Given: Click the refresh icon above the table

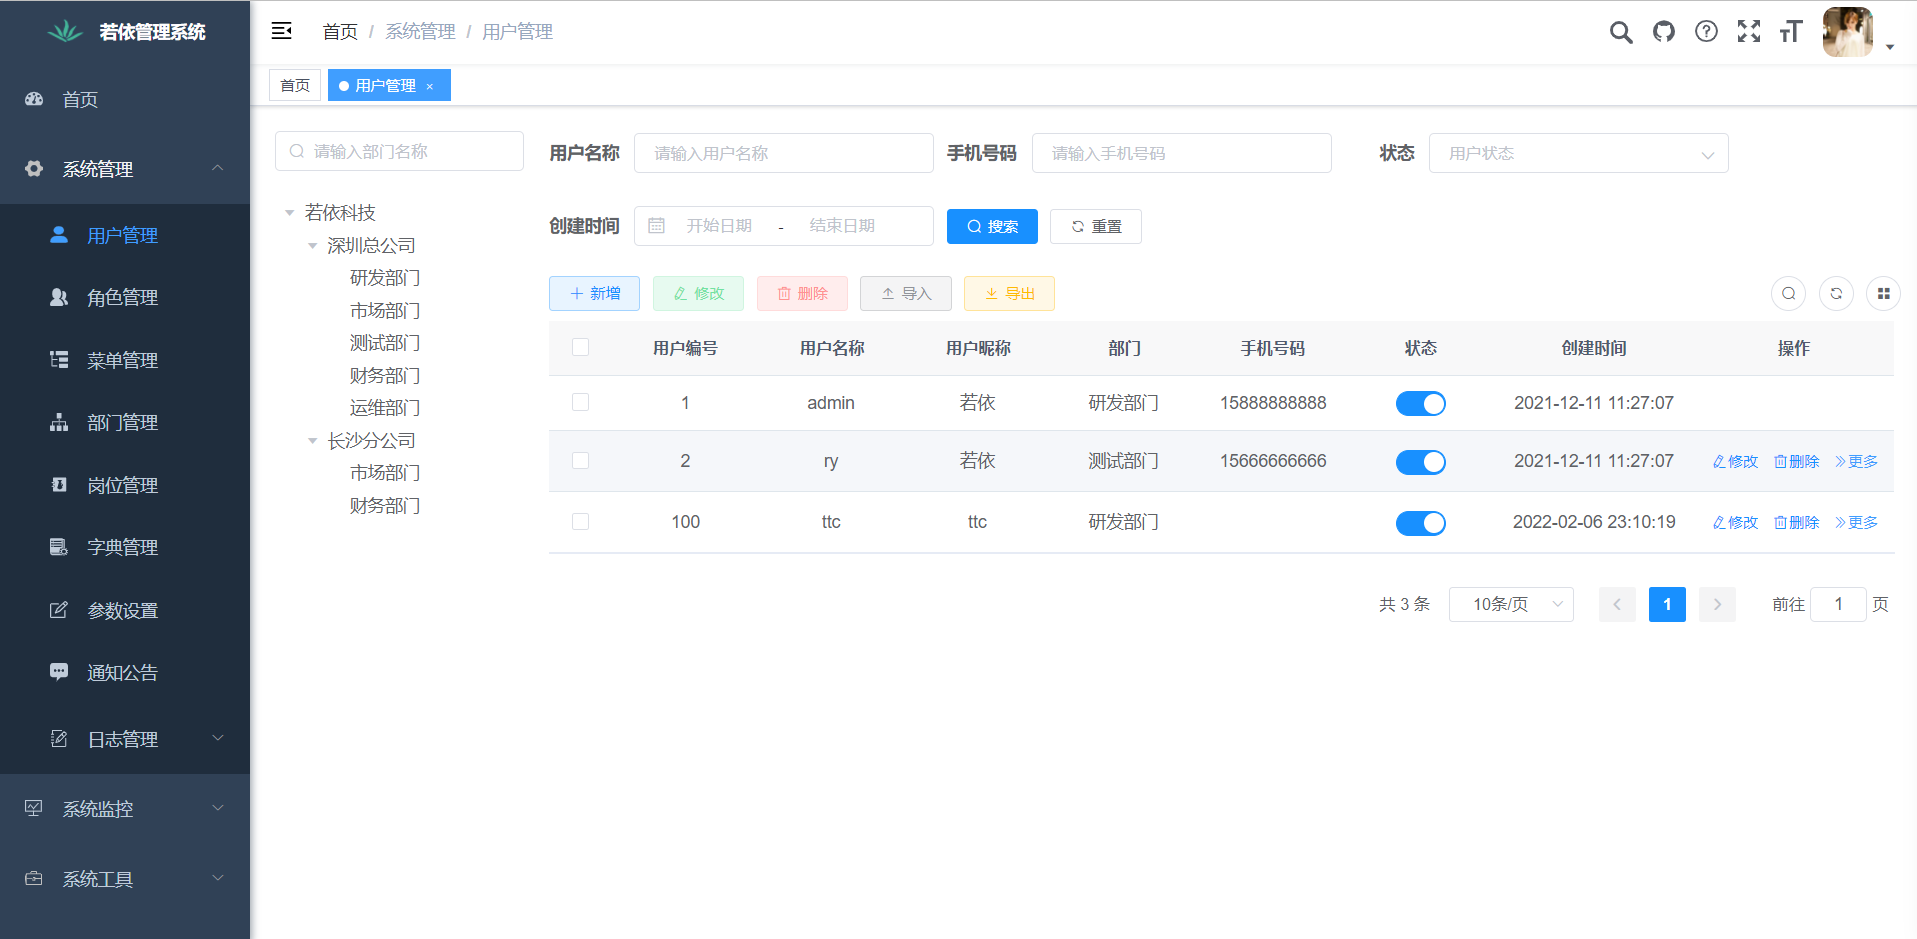Looking at the screenshot, I should click(1836, 293).
